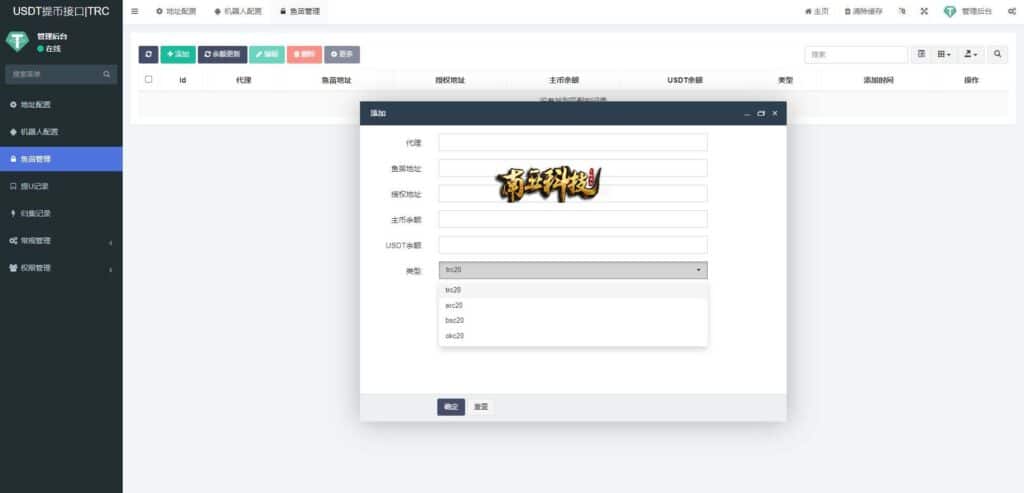This screenshot has height=493, width=1024.
Task: Click the USDT余额 input in dialog
Action: point(573,245)
